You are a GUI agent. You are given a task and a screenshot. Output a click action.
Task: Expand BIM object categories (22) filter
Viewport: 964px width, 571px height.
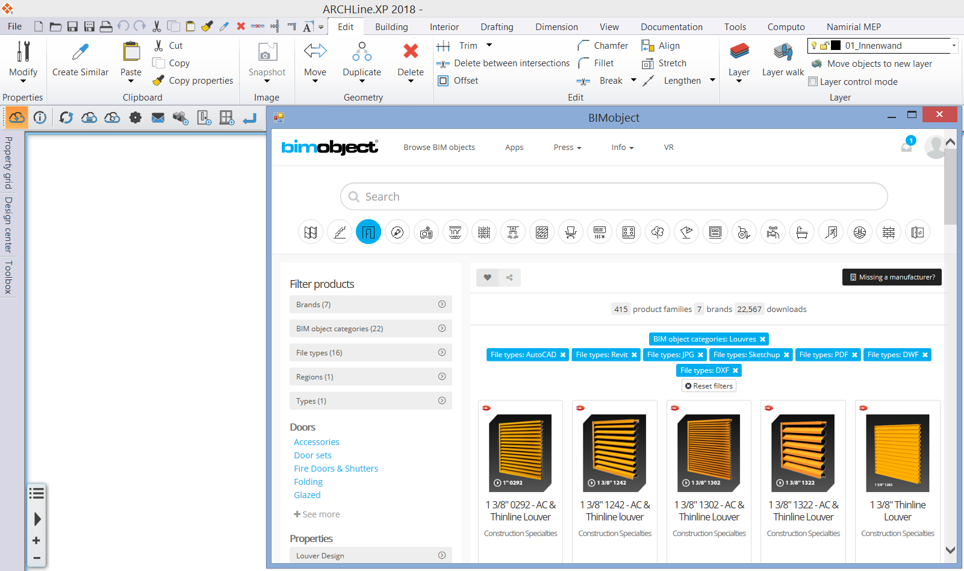(371, 328)
